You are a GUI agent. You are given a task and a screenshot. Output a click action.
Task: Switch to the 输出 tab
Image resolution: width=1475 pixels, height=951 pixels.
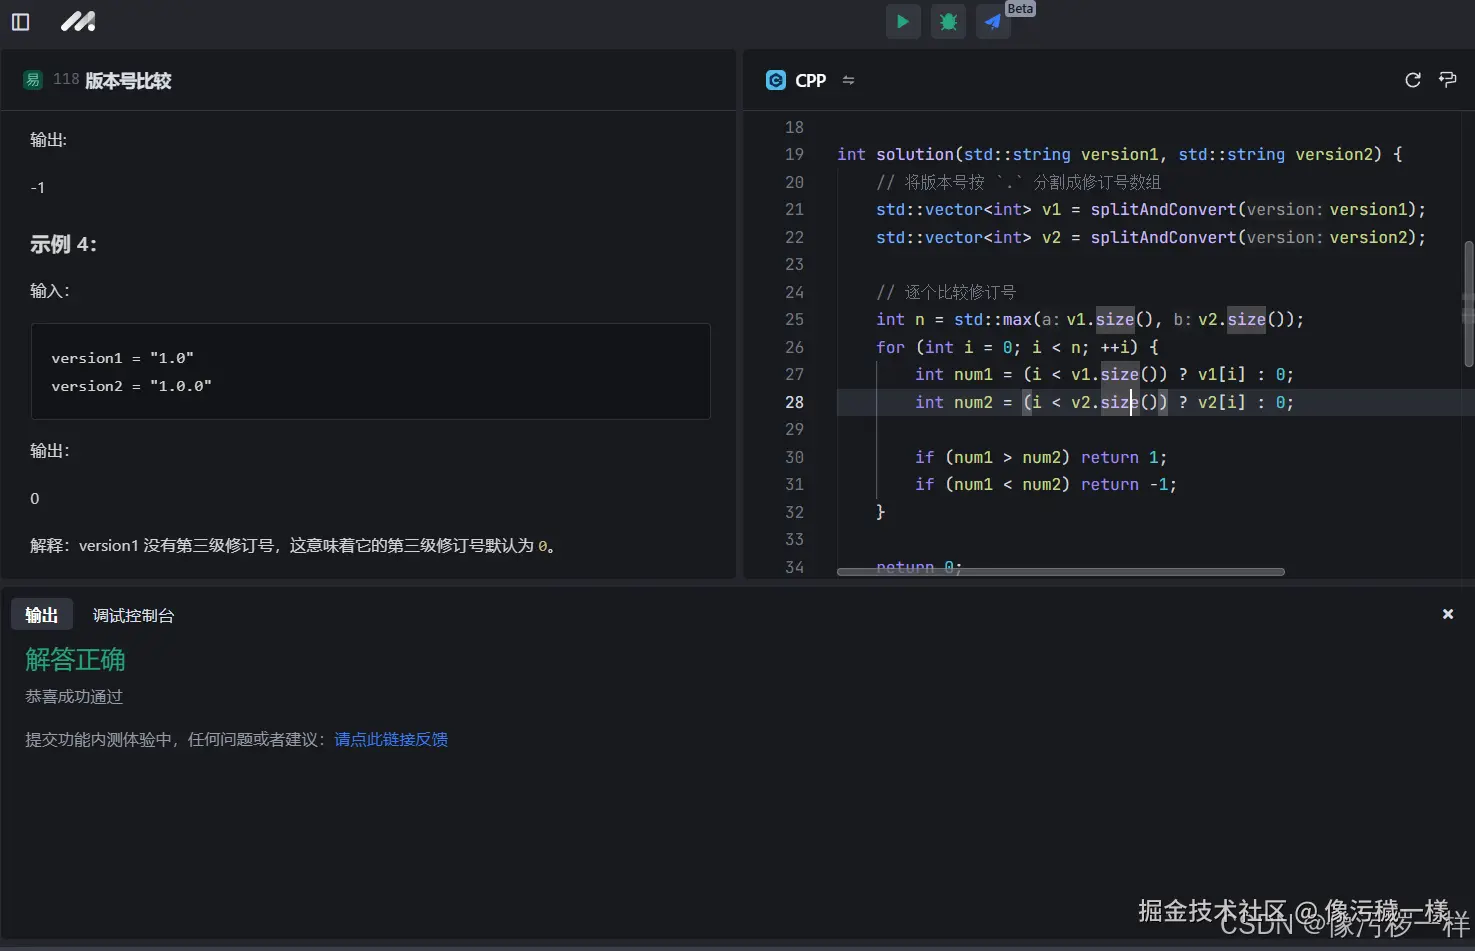pos(42,615)
